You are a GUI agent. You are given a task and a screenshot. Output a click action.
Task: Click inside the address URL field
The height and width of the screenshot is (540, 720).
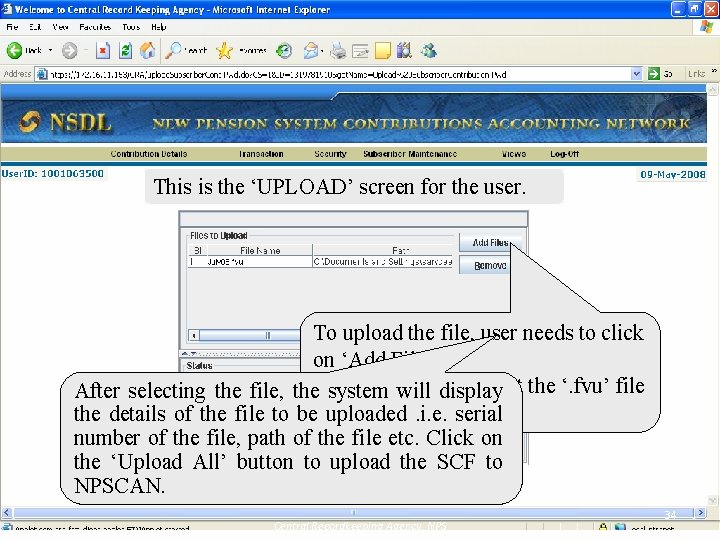click(338, 74)
